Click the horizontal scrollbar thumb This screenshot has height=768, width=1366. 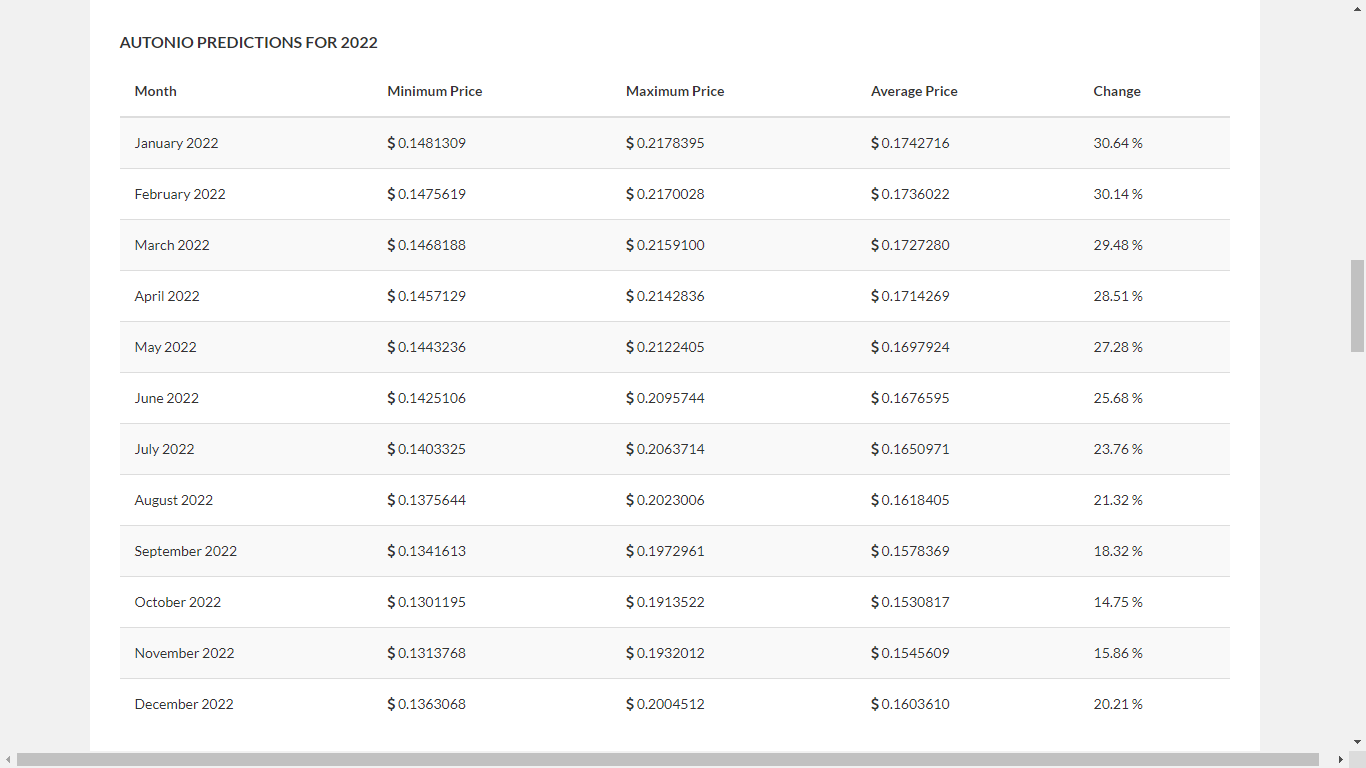tap(668, 760)
